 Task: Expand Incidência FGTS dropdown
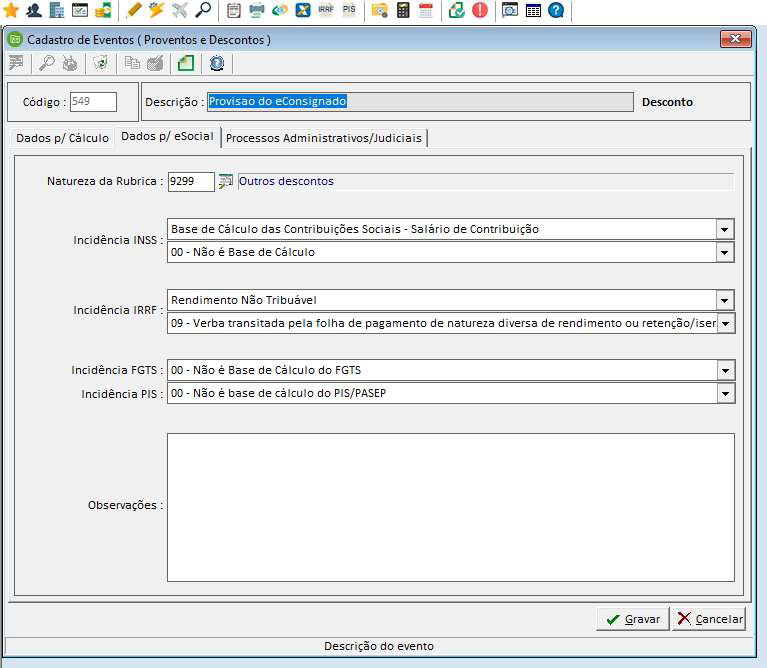point(726,371)
